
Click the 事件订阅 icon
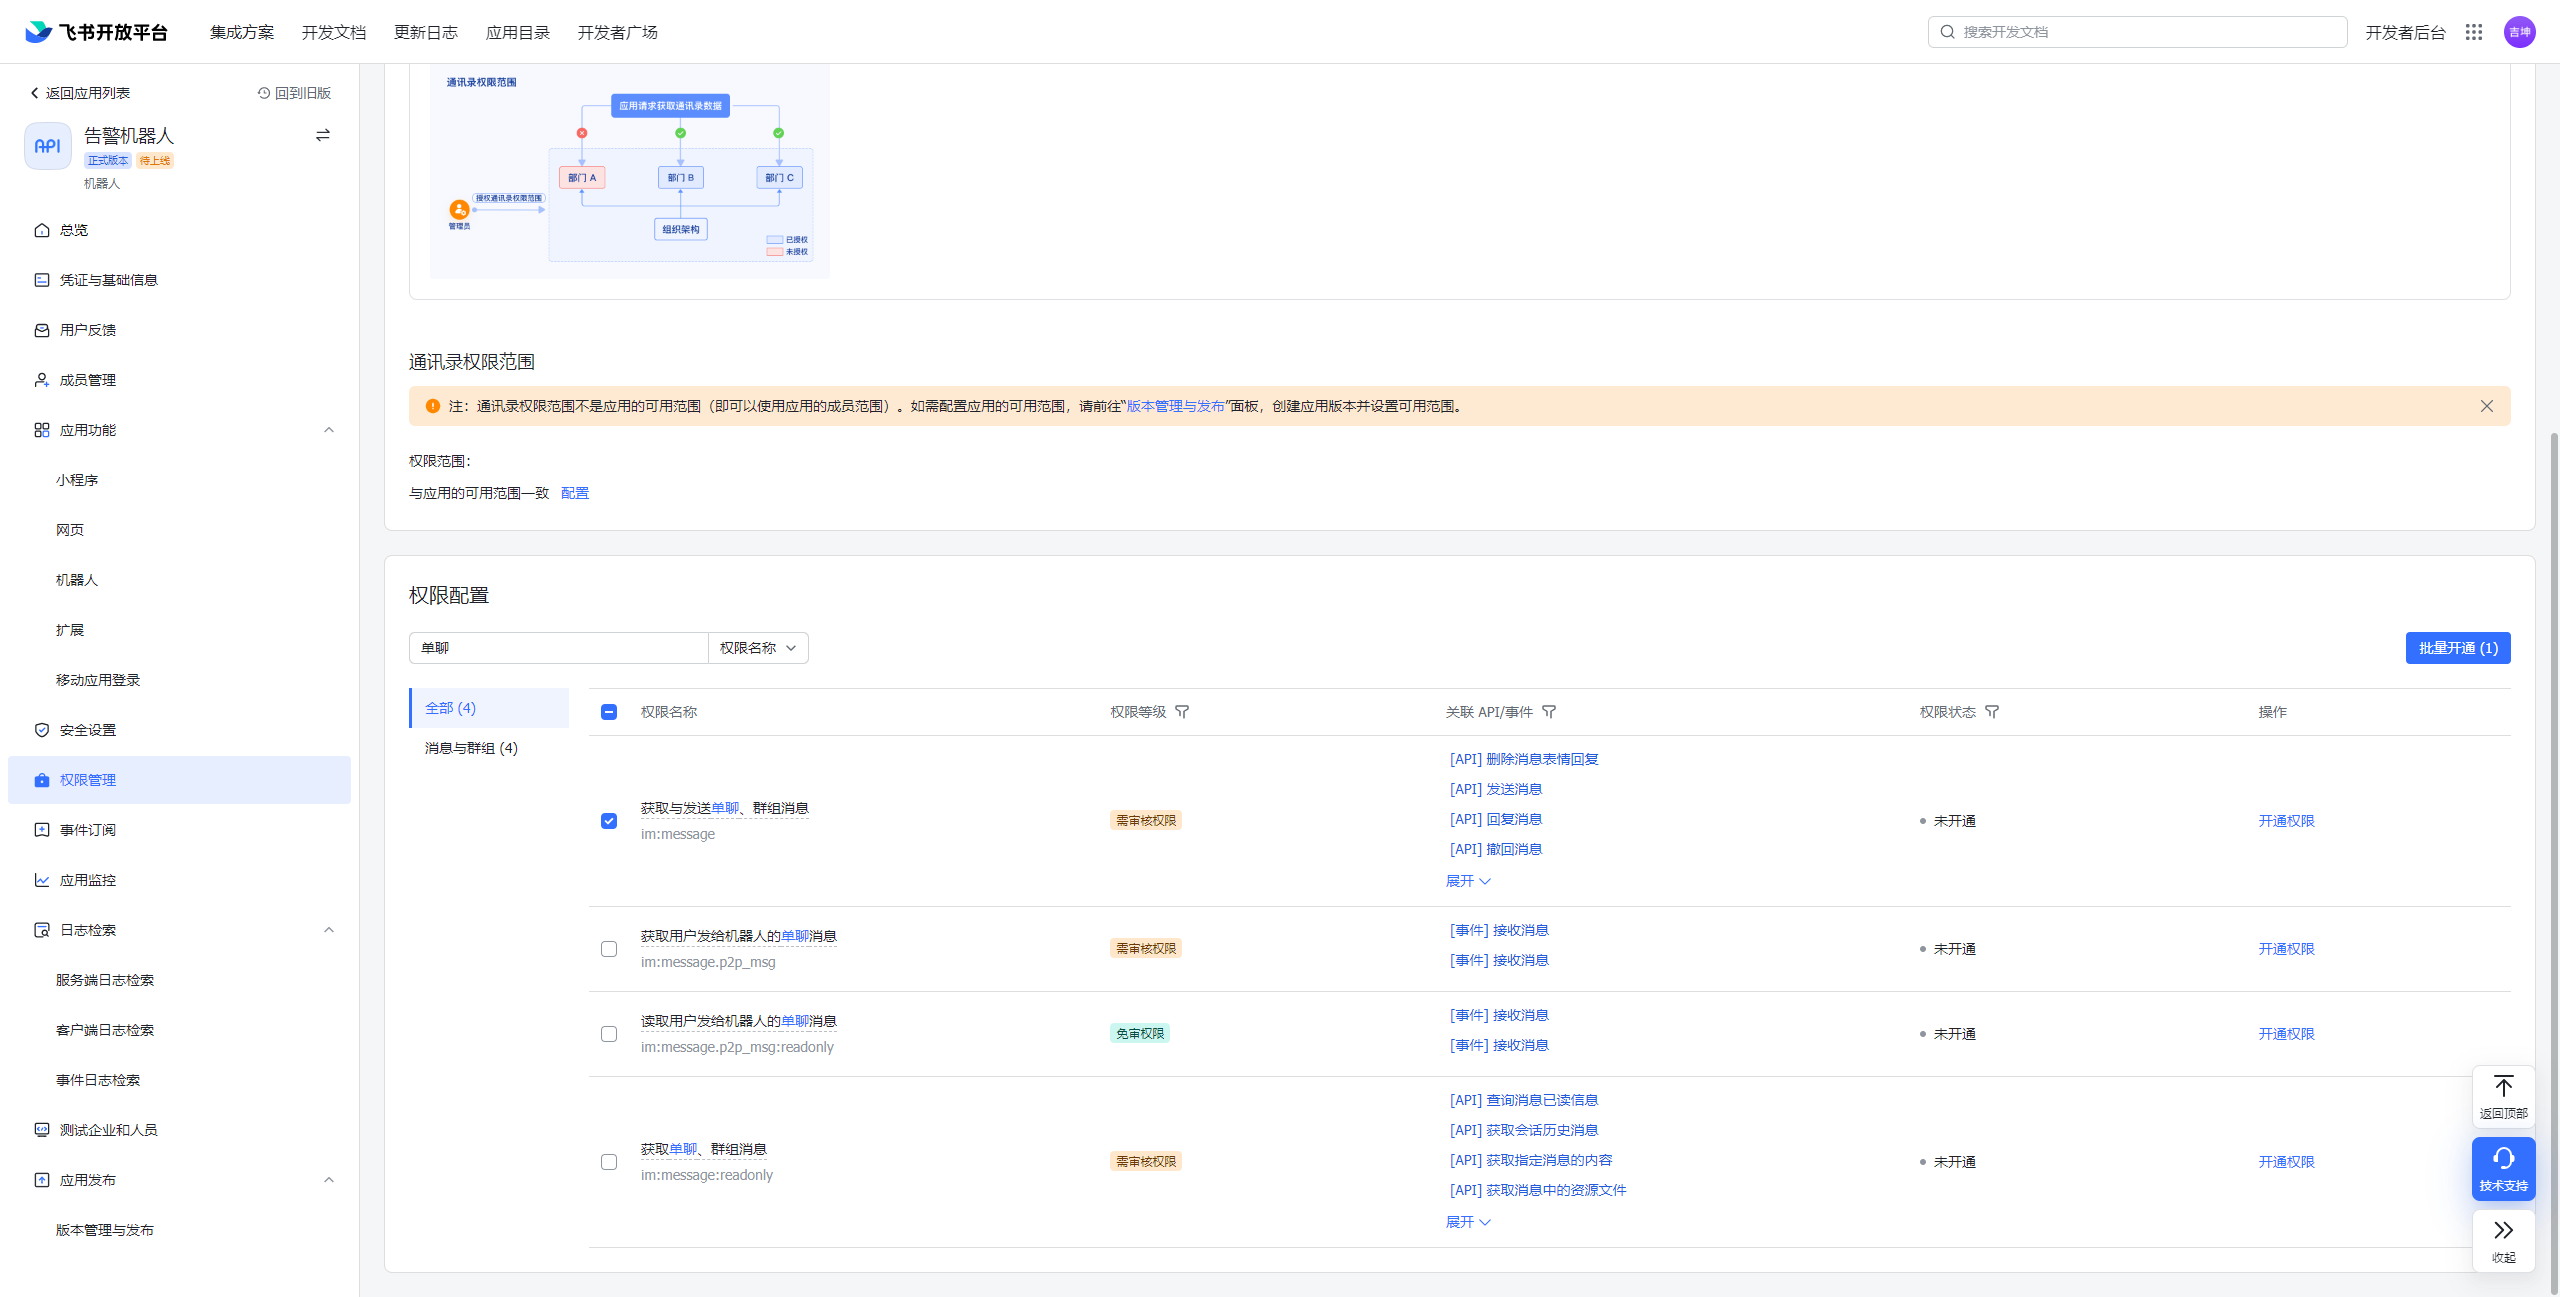[x=42, y=830]
